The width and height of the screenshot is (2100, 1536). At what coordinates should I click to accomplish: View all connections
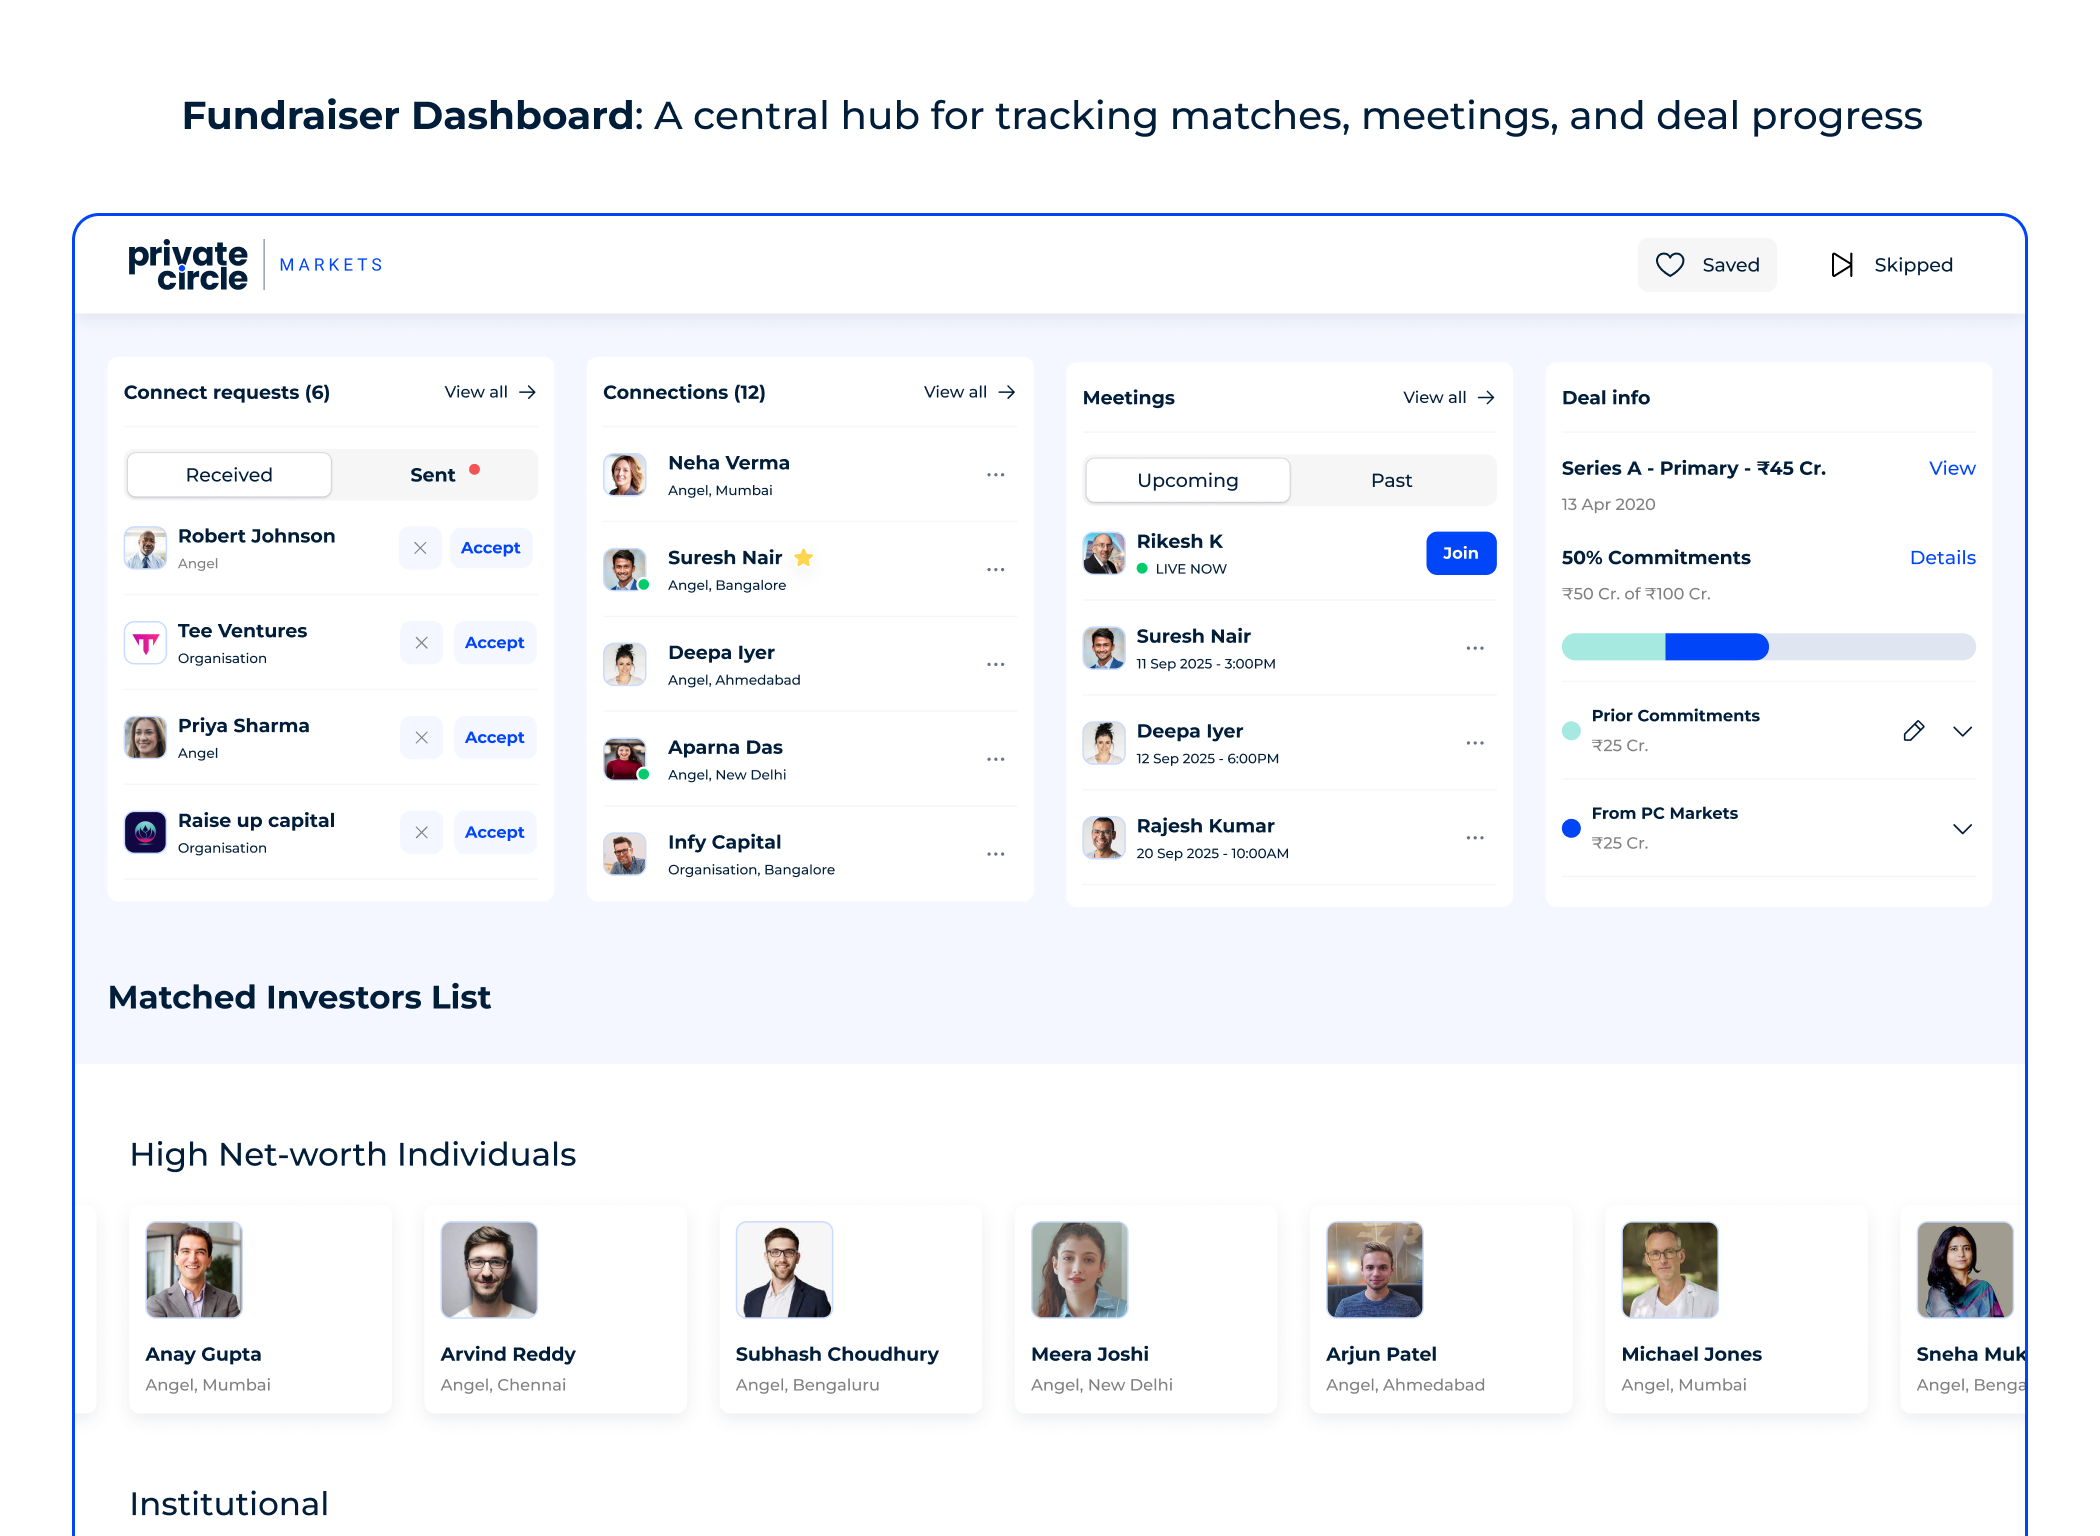click(x=969, y=392)
